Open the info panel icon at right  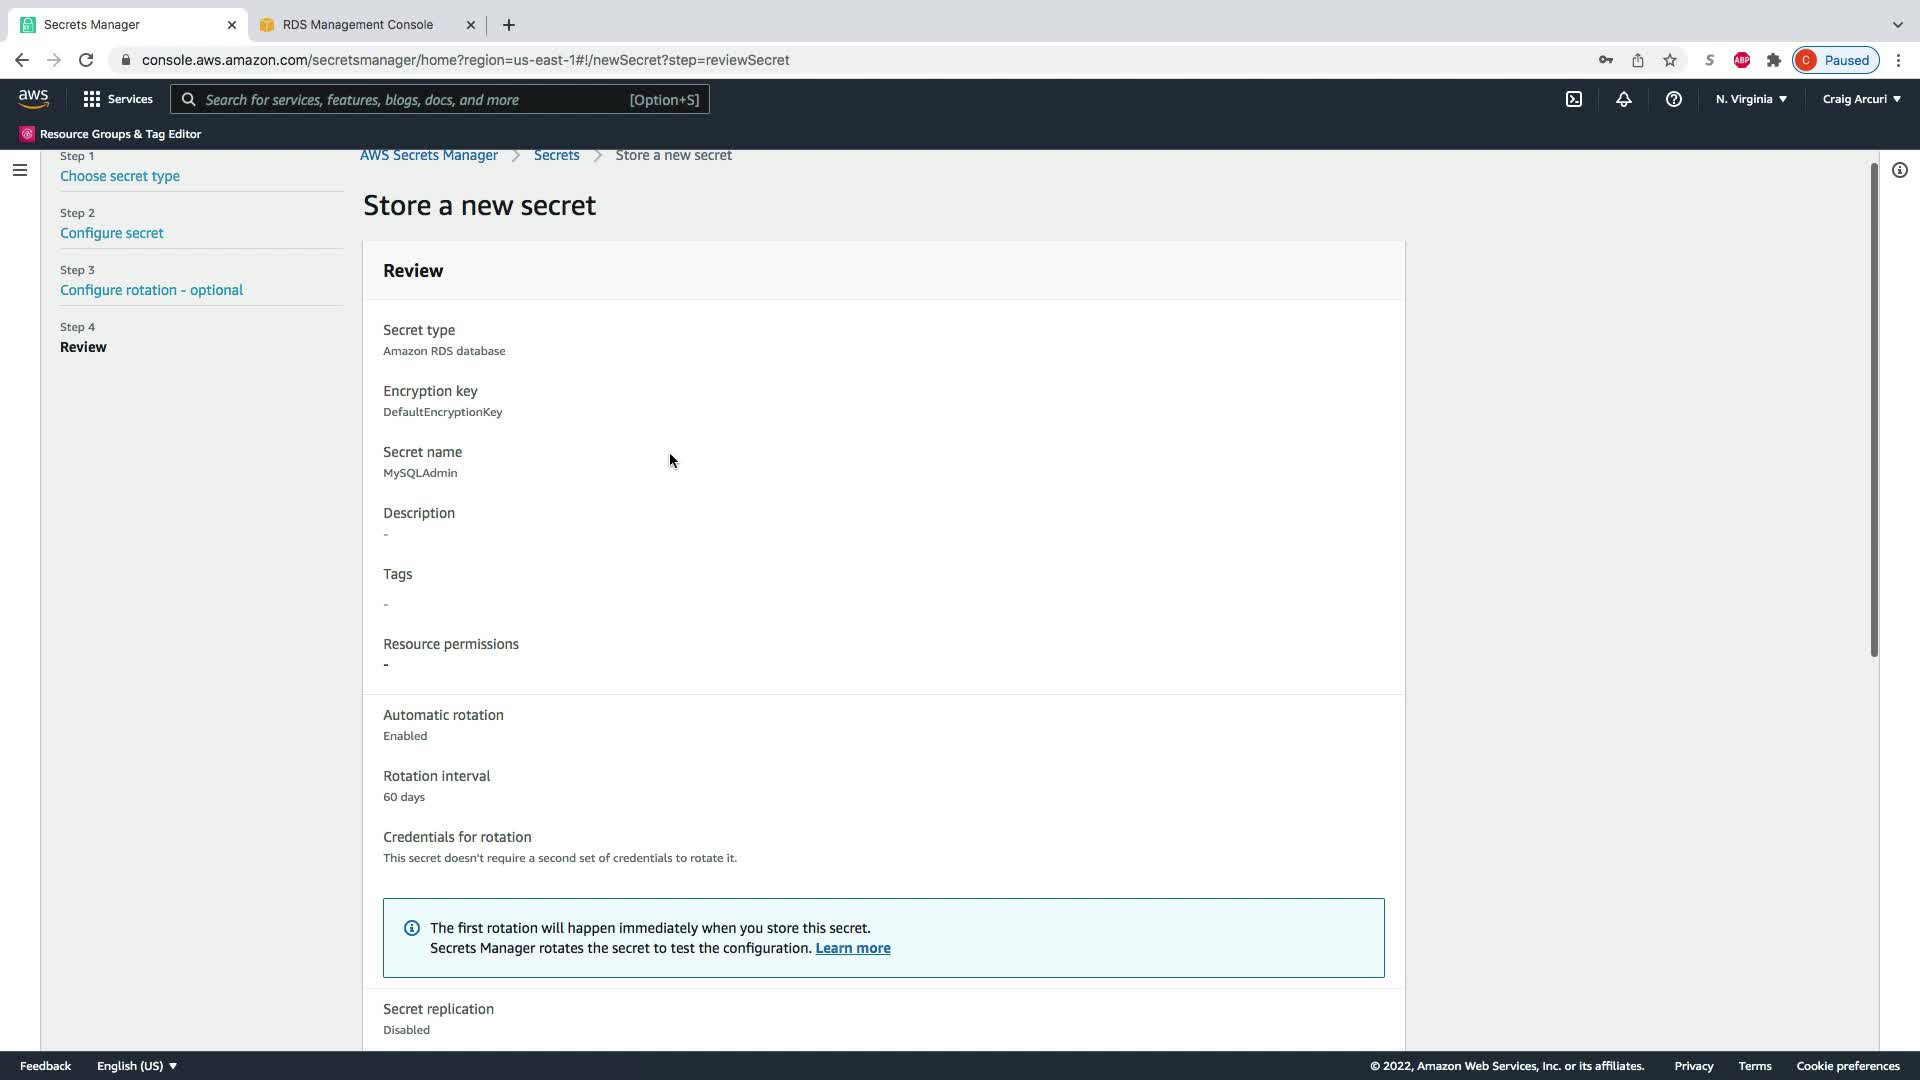pyautogui.click(x=1900, y=170)
